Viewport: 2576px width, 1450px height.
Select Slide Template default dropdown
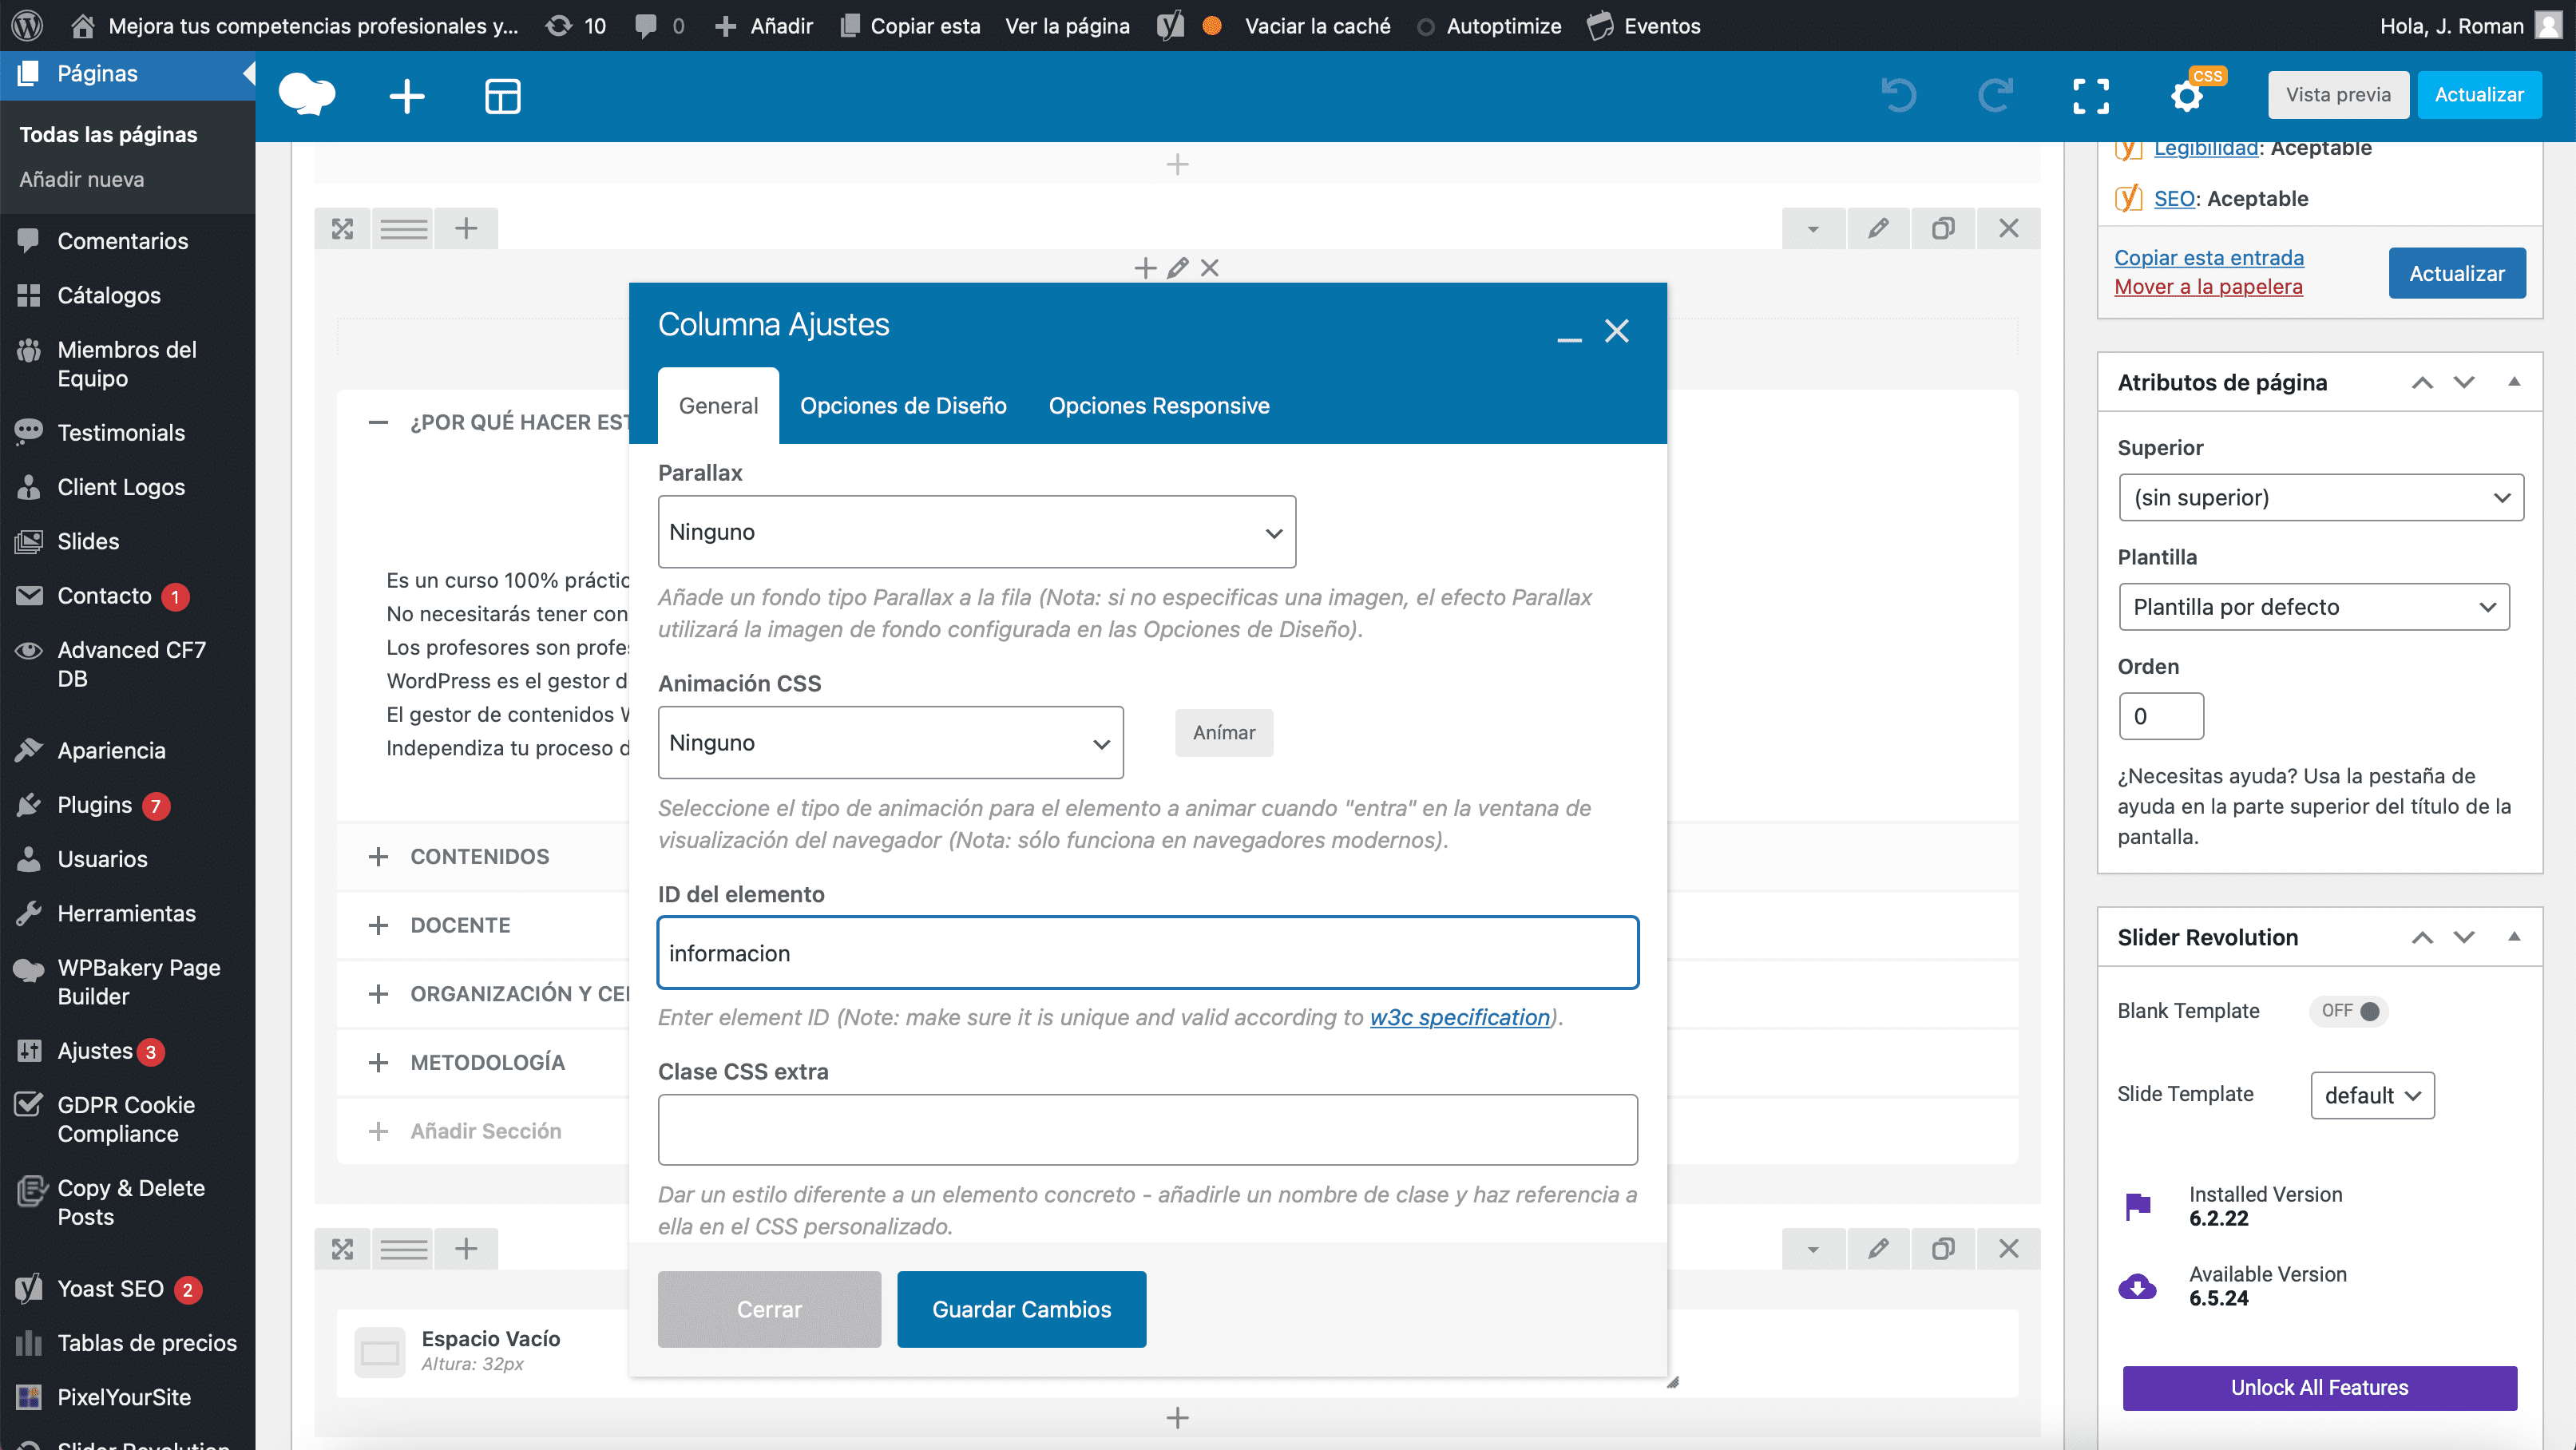pyautogui.click(x=2372, y=1093)
